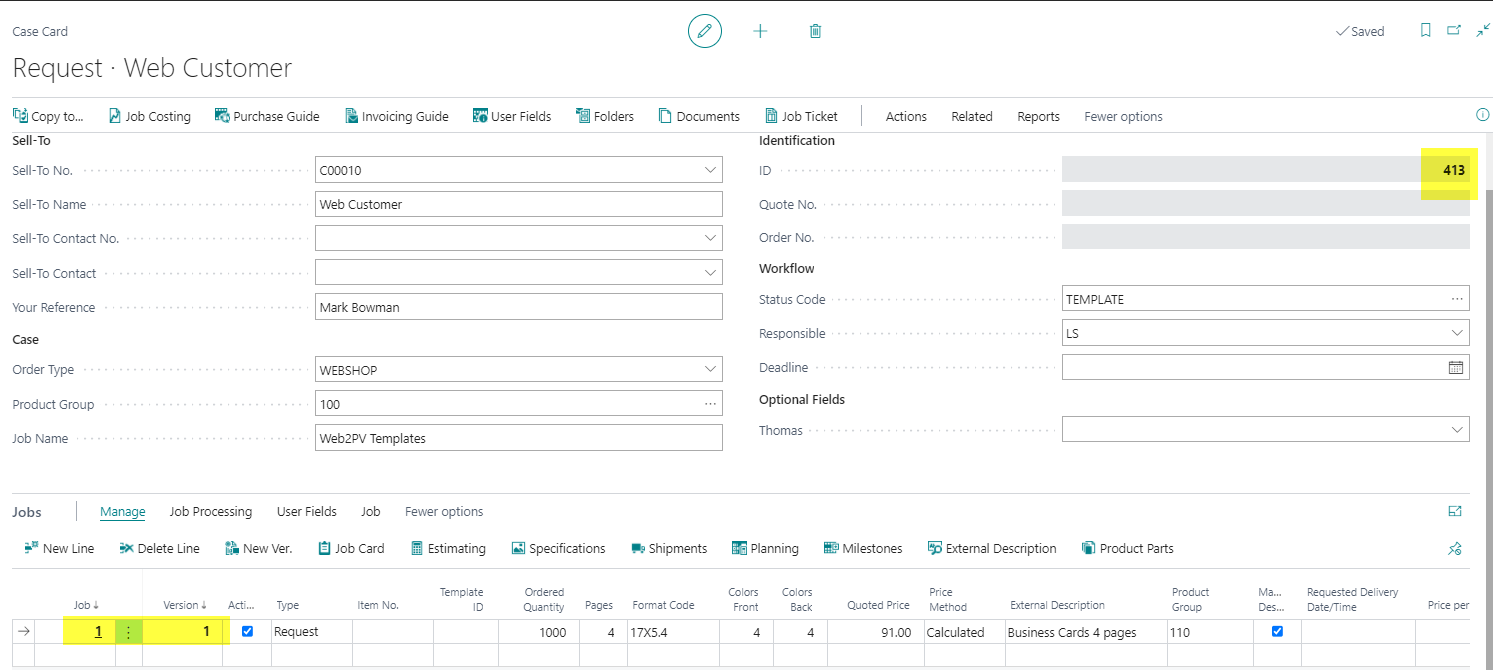Select the Job Processing tab
Viewport: 1493px width, 670px height.
(210, 511)
